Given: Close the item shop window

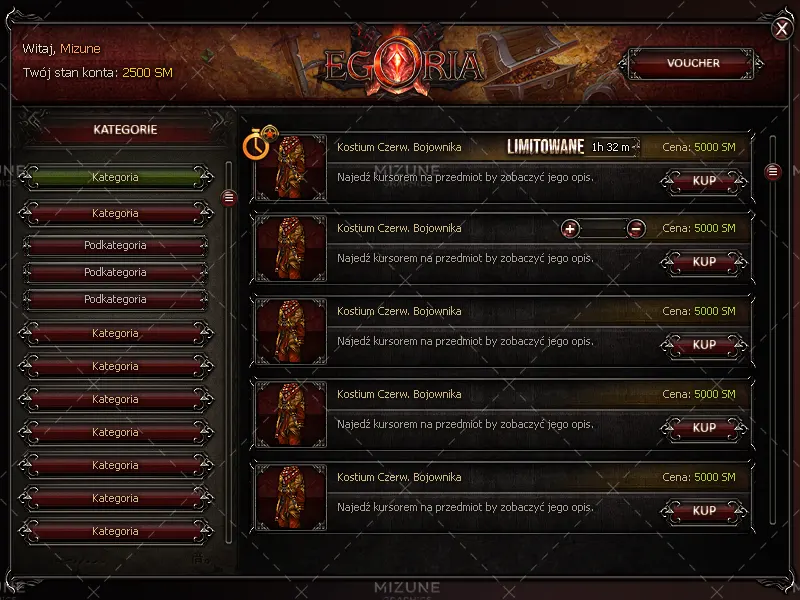Looking at the screenshot, I should pos(782,29).
